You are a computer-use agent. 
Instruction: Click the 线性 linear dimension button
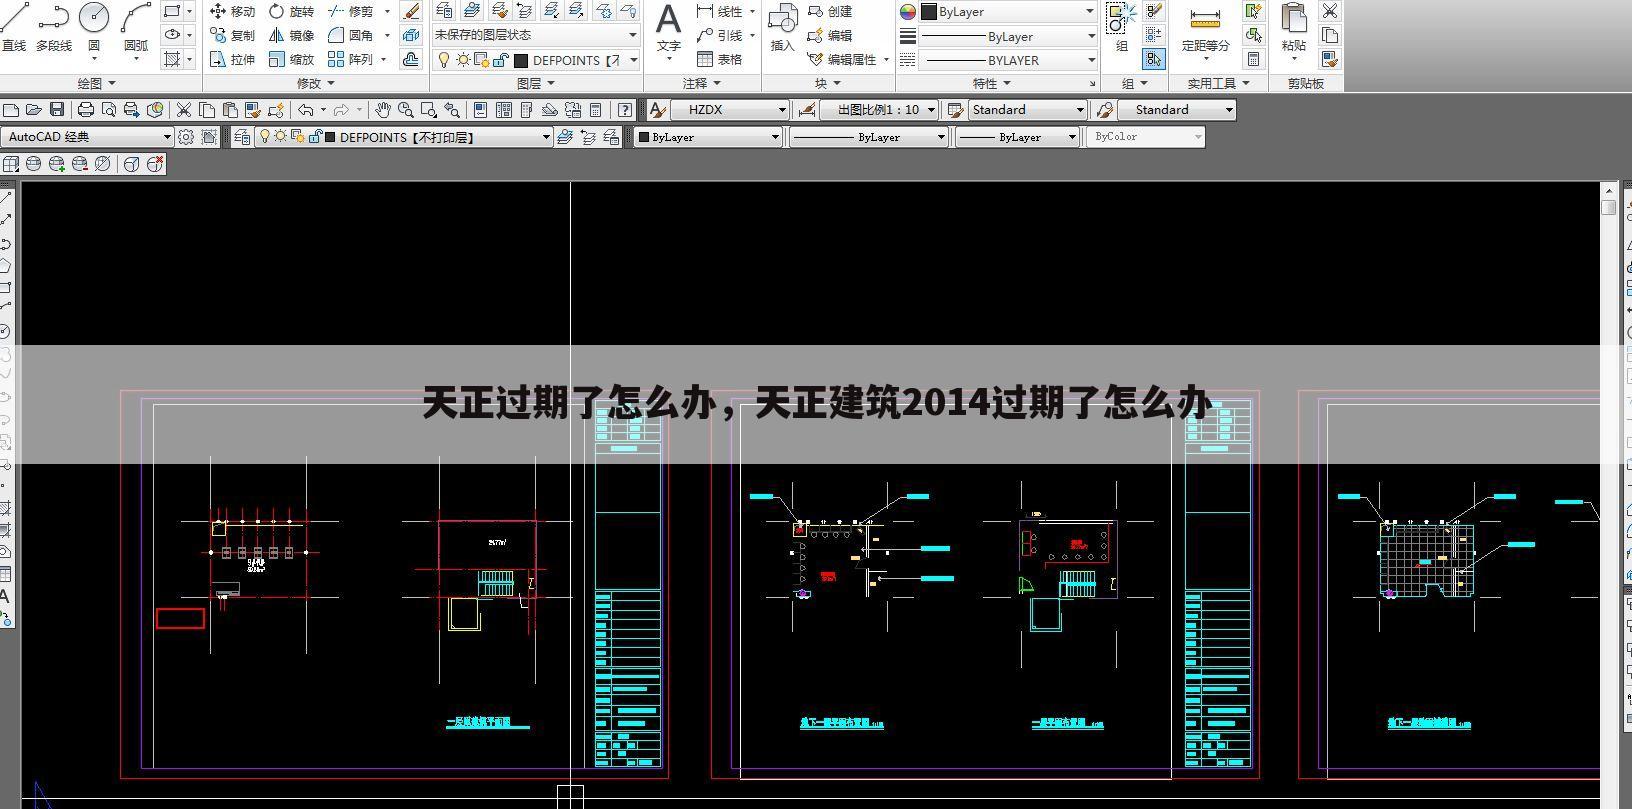click(720, 11)
